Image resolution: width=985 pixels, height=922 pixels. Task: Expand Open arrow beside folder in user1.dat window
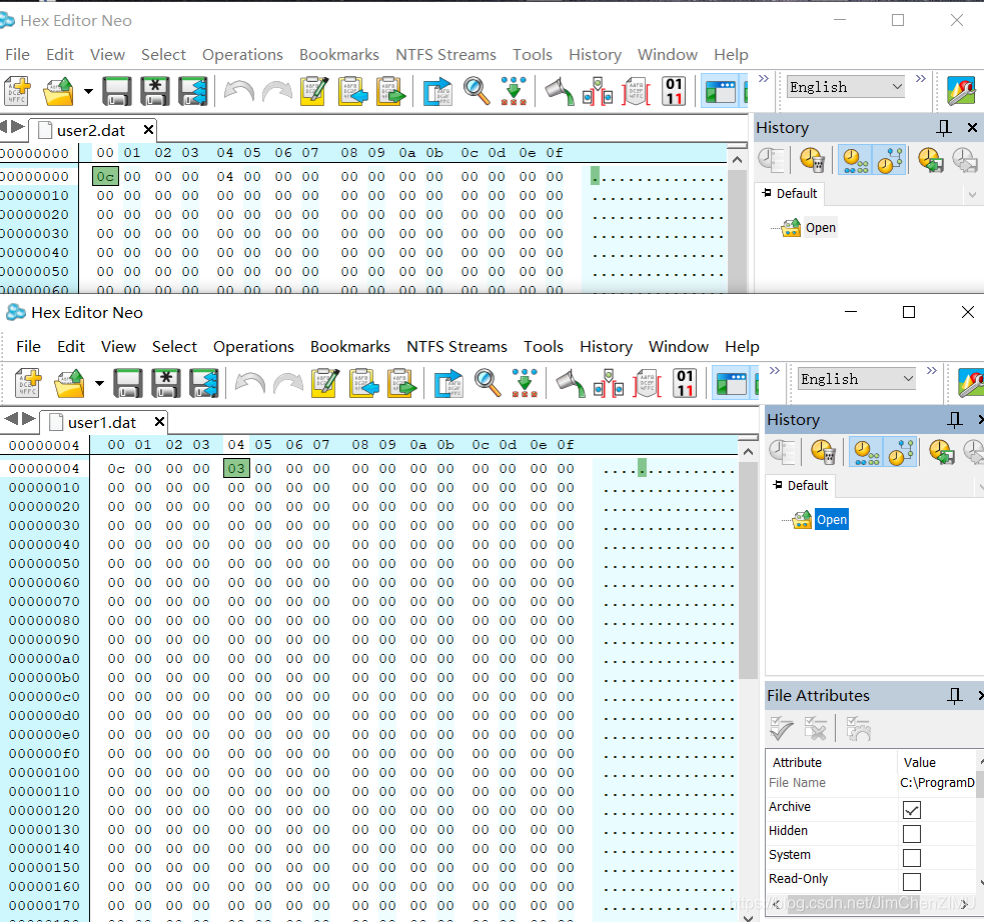[99, 382]
